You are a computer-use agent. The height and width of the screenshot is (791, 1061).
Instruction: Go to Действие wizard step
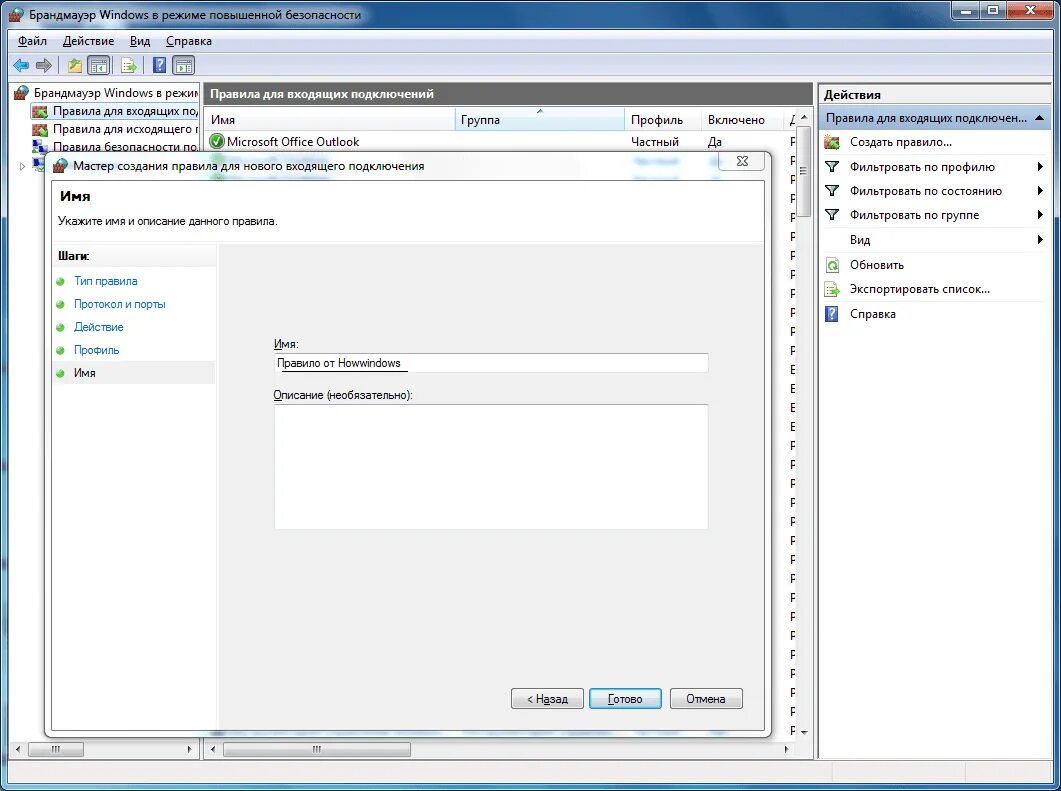tap(99, 327)
